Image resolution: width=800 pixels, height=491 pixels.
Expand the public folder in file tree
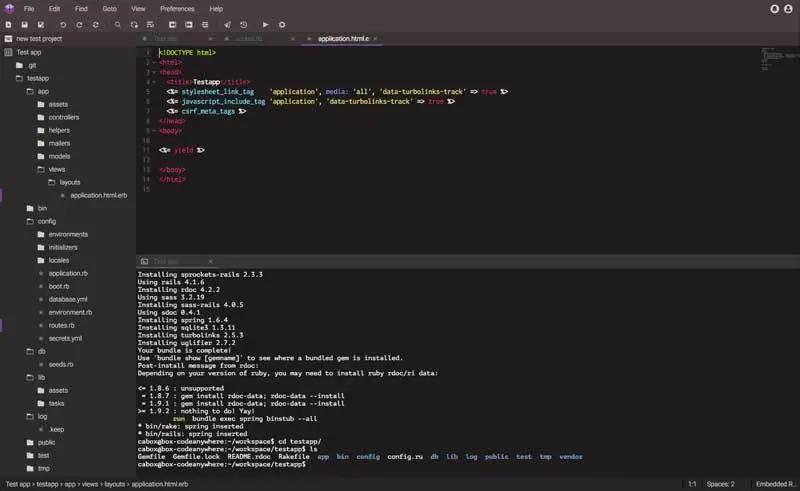[46, 442]
